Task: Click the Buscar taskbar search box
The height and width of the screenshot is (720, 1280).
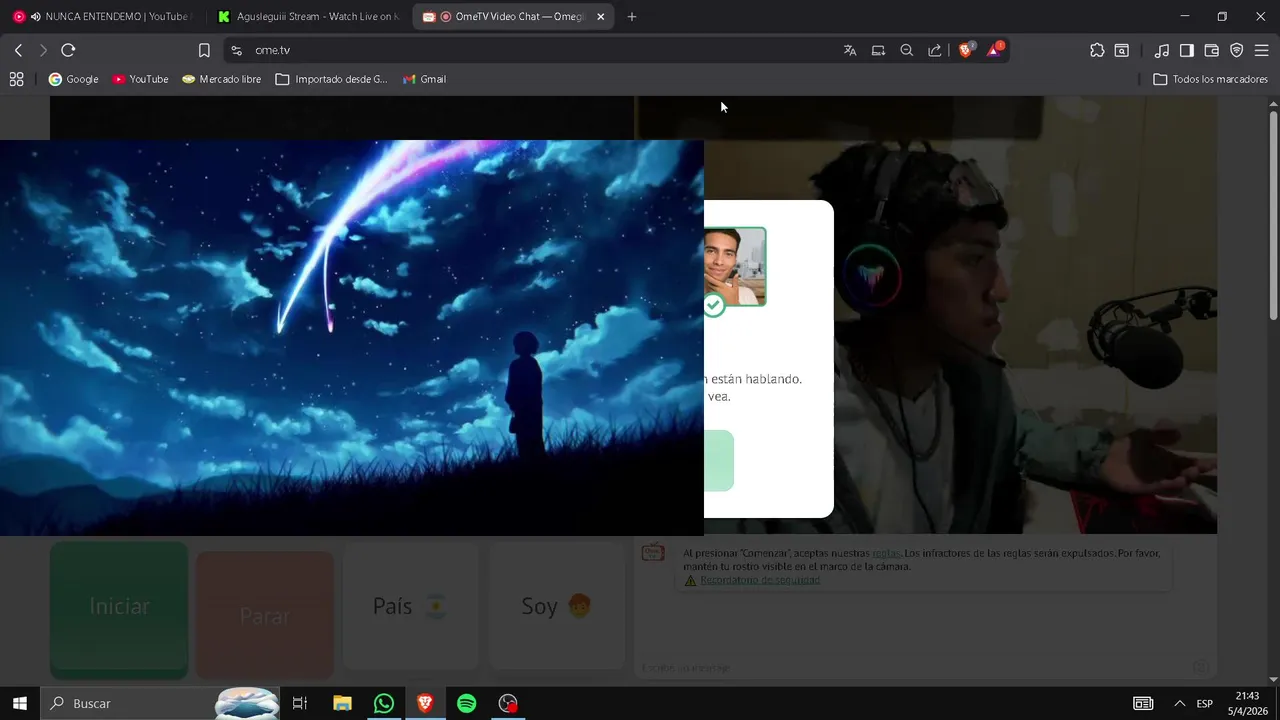Action: (x=160, y=703)
